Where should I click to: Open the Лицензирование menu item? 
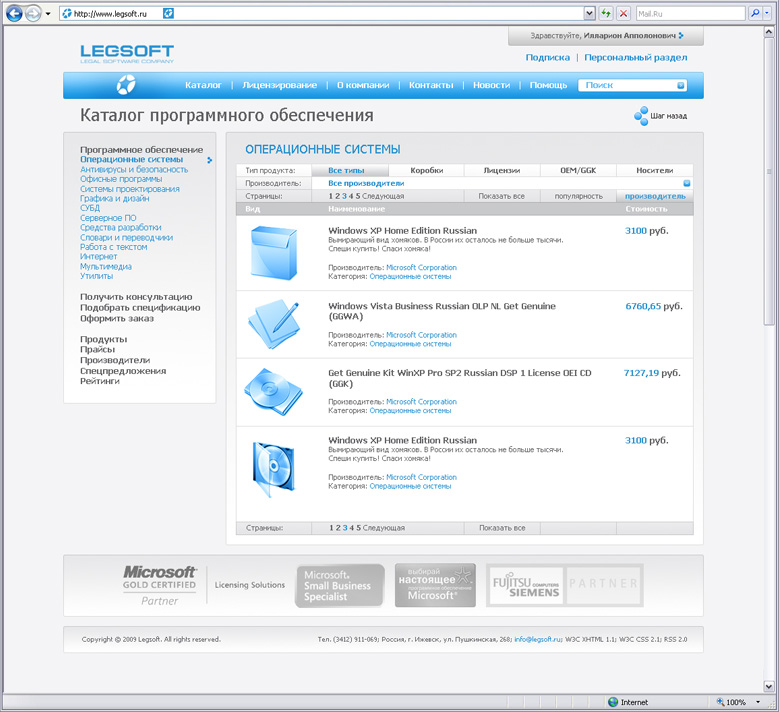pos(280,85)
